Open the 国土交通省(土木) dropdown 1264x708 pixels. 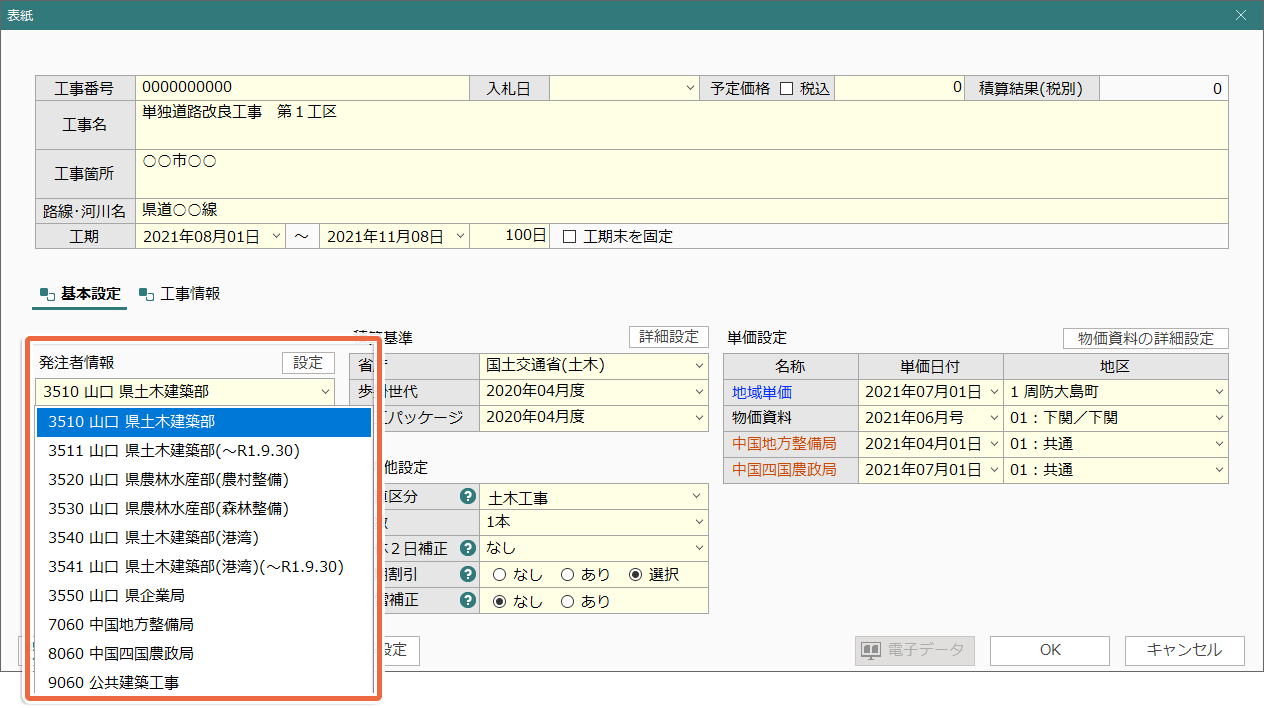699,365
